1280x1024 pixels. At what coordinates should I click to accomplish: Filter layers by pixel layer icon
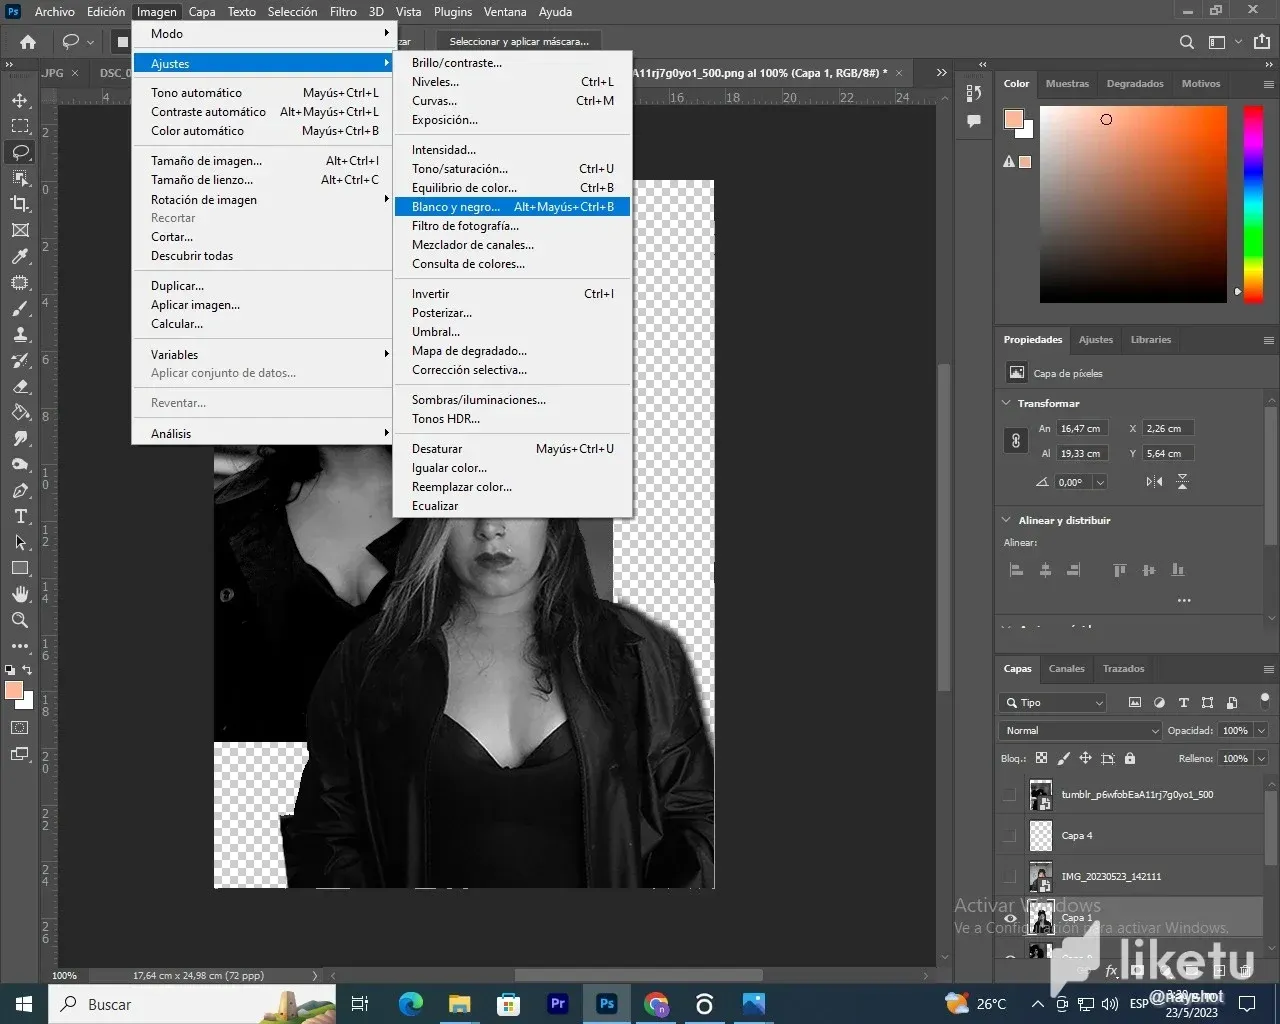coord(1135,703)
